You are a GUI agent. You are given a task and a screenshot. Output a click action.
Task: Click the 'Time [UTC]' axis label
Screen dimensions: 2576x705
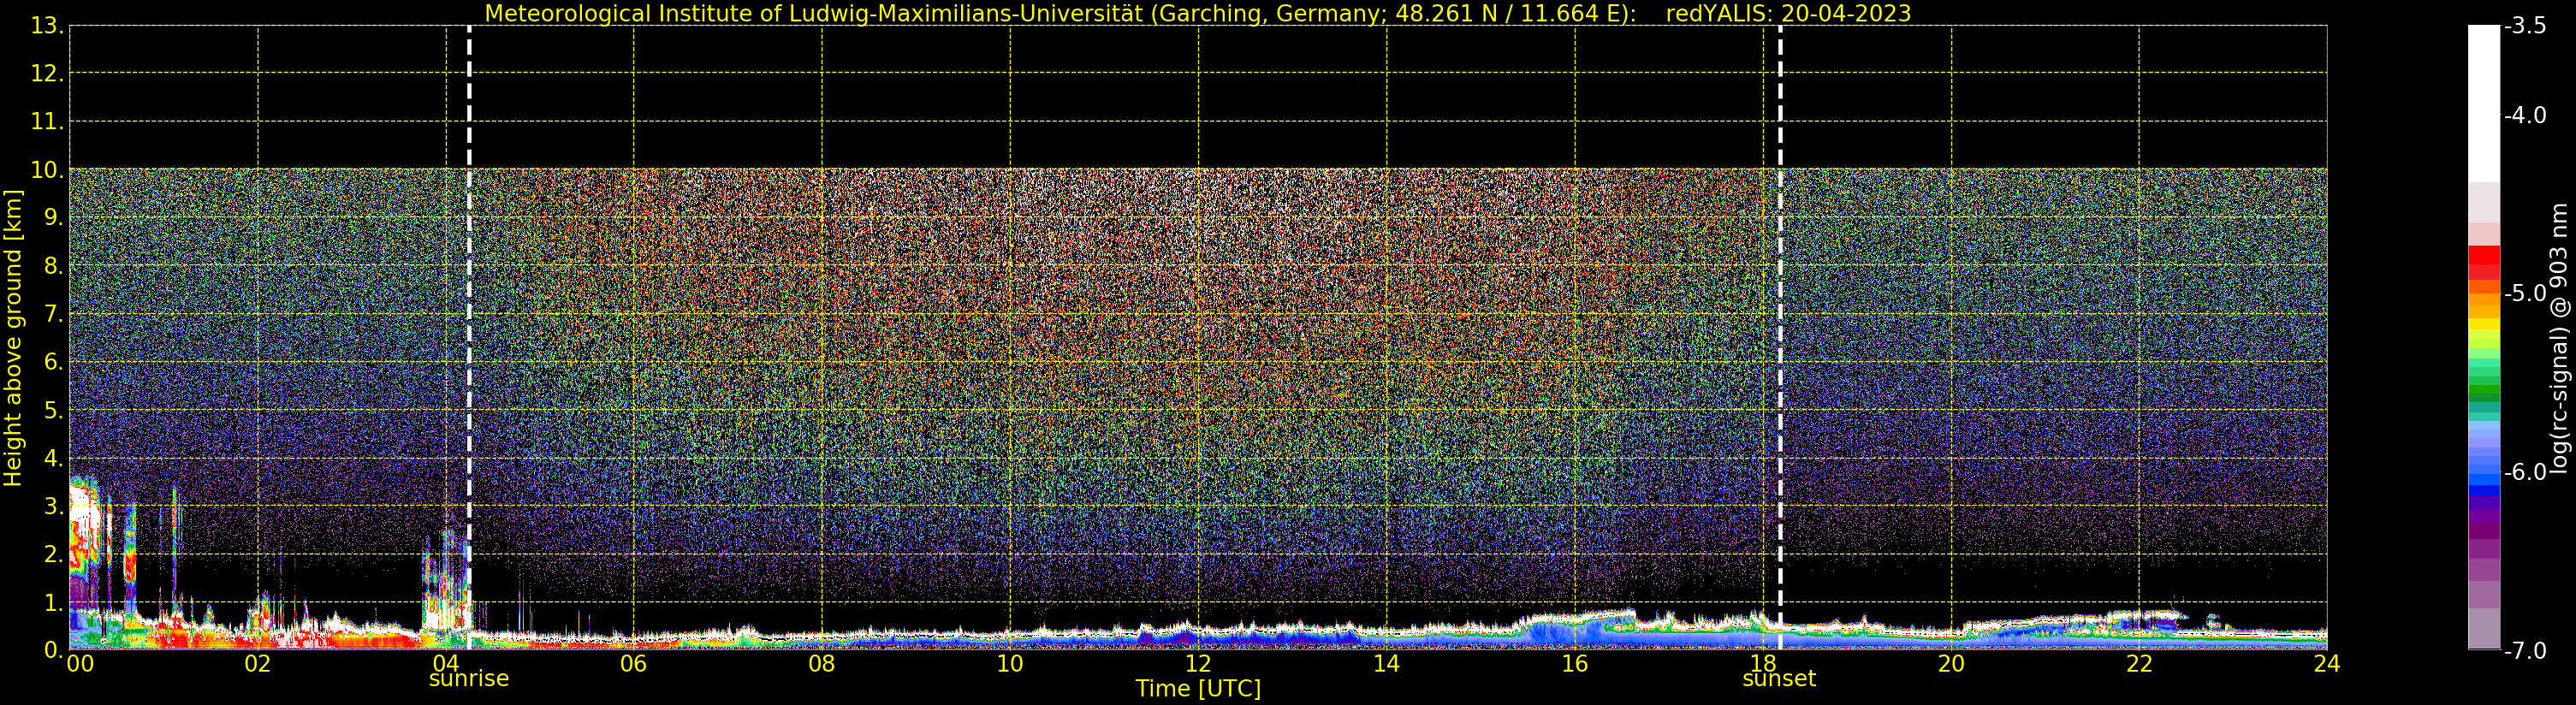(x=1198, y=689)
